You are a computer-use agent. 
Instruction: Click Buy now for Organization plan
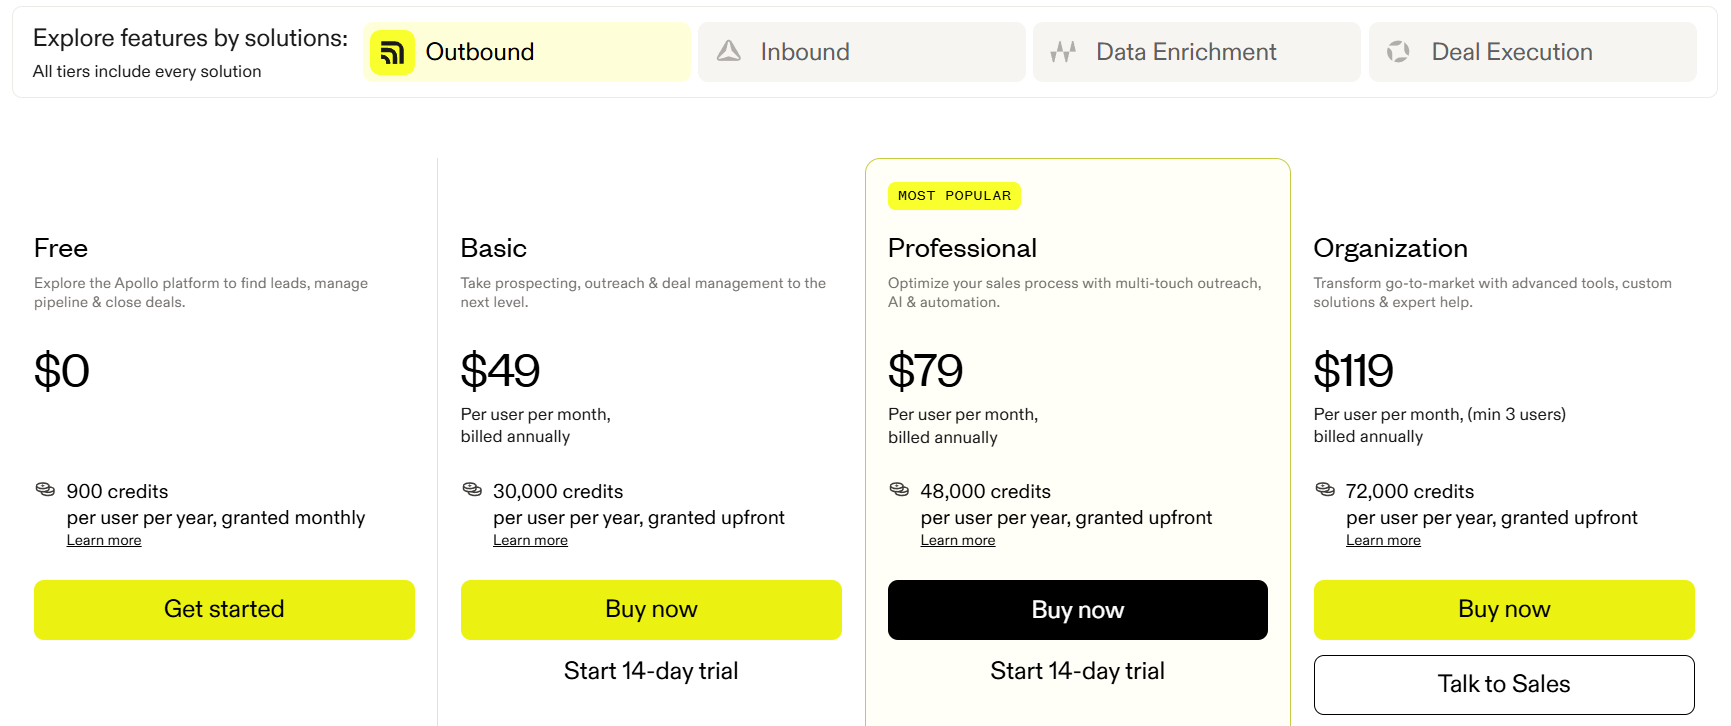[x=1504, y=610]
